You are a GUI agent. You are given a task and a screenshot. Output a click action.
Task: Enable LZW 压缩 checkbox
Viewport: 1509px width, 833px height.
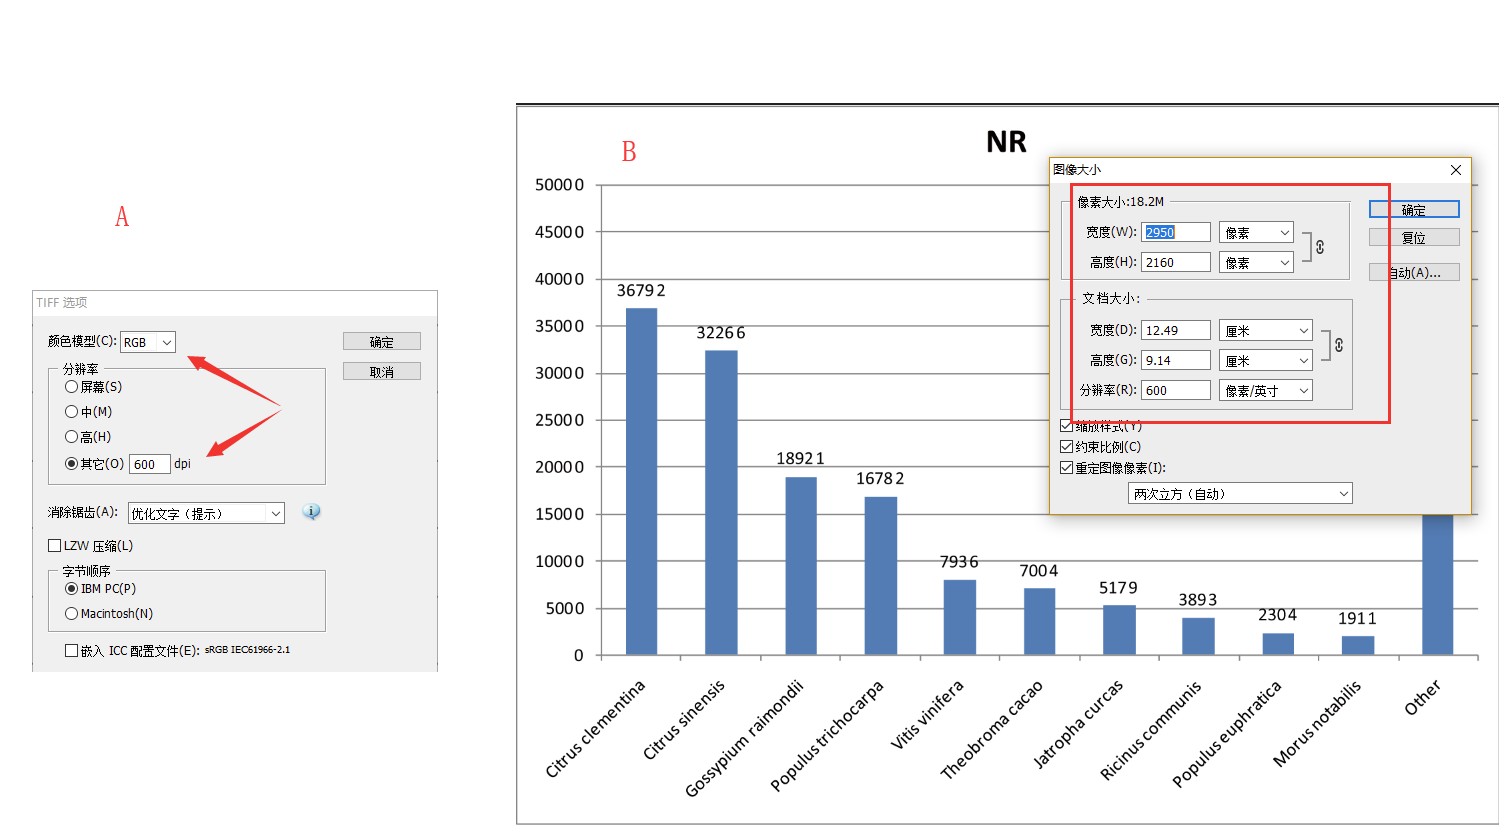[x=55, y=546]
